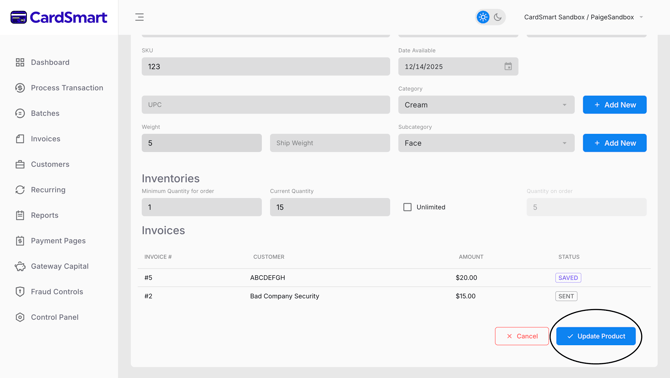Click the INVOICE # column header
The height and width of the screenshot is (378, 670).
click(158, 257)
